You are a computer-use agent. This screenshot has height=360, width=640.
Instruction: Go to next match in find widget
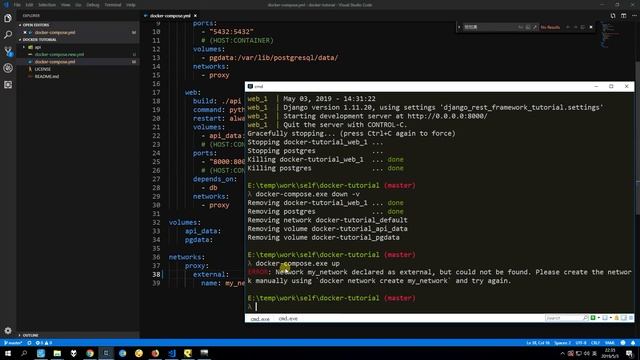click(x=576, y=27)
